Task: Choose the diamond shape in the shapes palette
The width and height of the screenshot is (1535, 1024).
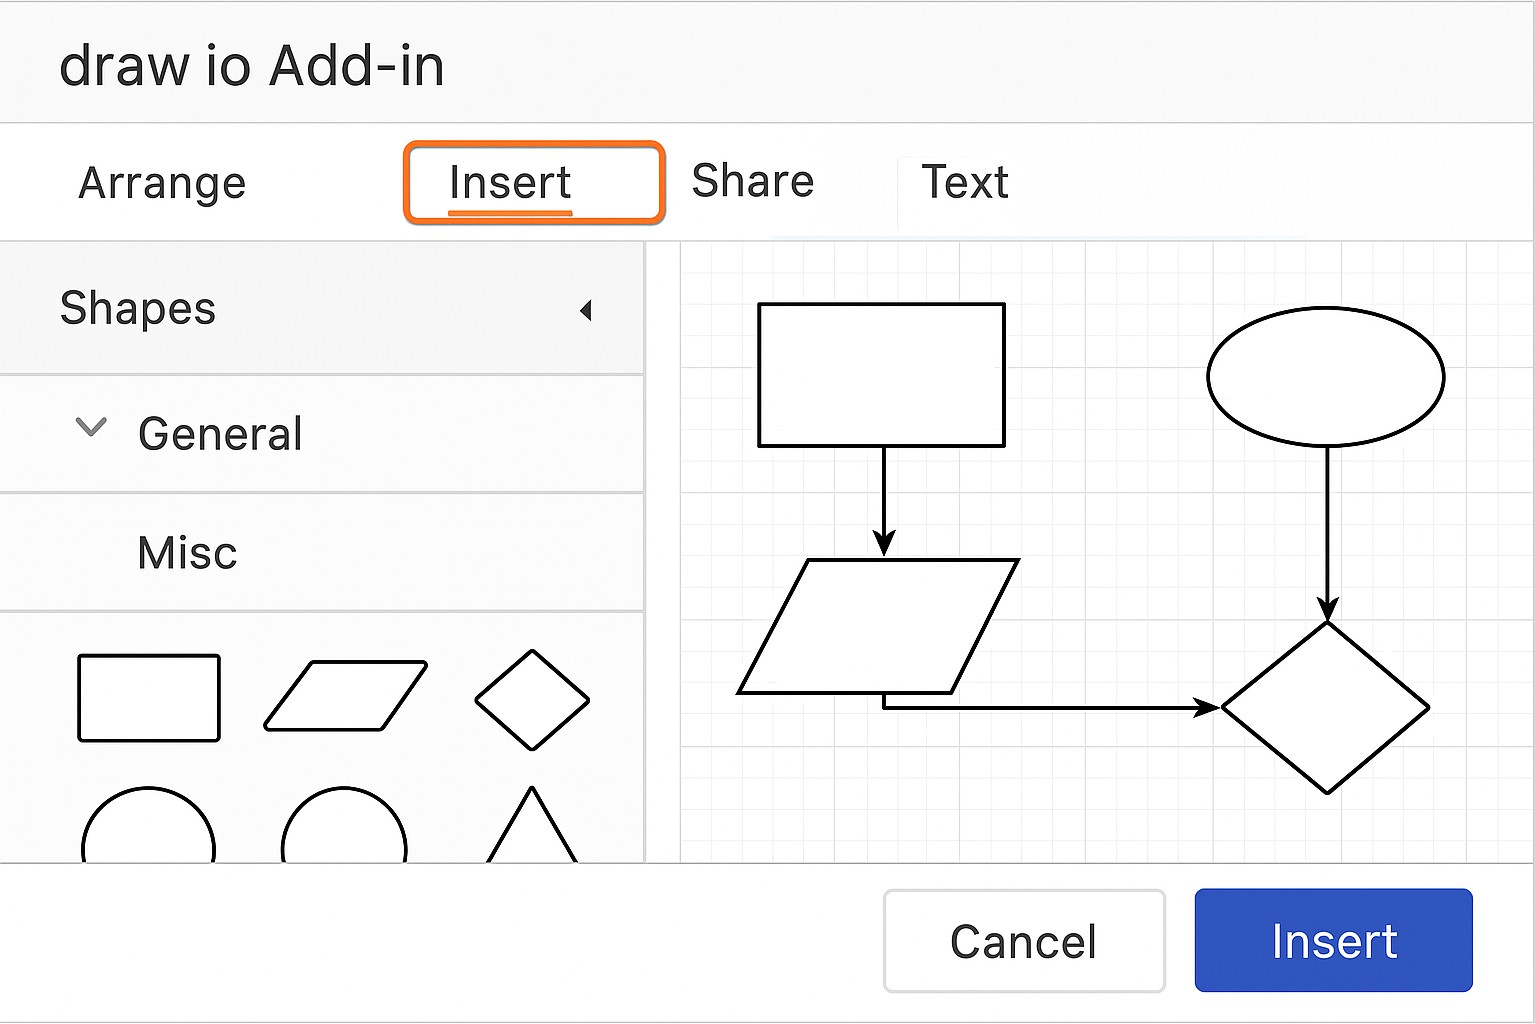Action: [x=532, y=700]
